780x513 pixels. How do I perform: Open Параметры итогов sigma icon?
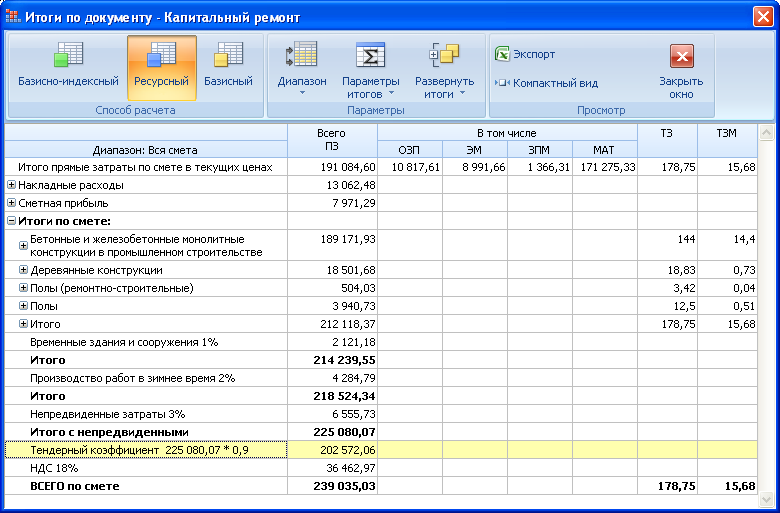tap(371, 56)
